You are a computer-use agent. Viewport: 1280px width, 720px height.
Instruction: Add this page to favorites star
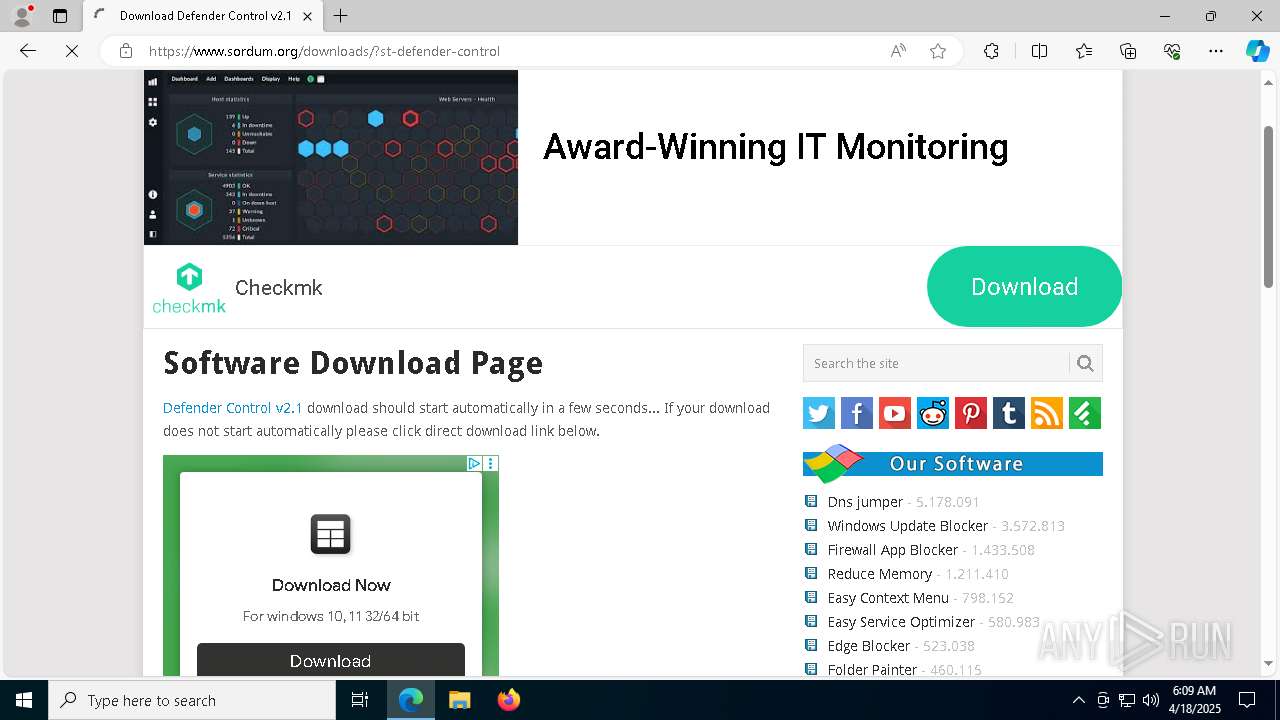(x=938, y=51)
